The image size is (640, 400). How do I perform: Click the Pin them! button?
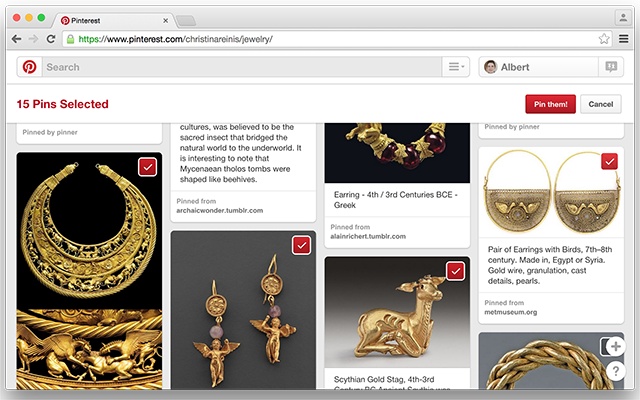[x=551, y=104]
